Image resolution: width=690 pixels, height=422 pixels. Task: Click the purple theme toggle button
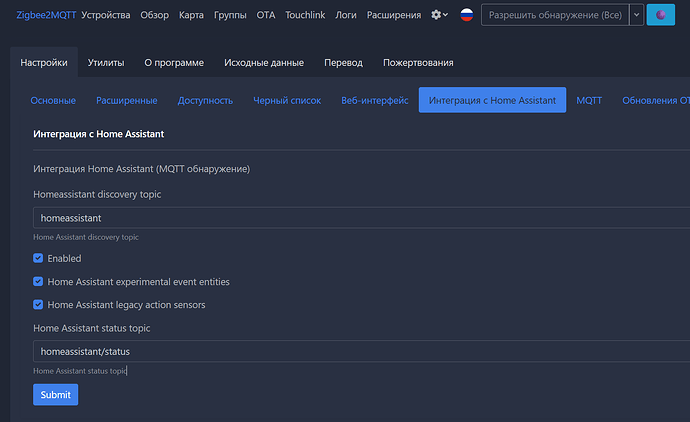point(661,15)
